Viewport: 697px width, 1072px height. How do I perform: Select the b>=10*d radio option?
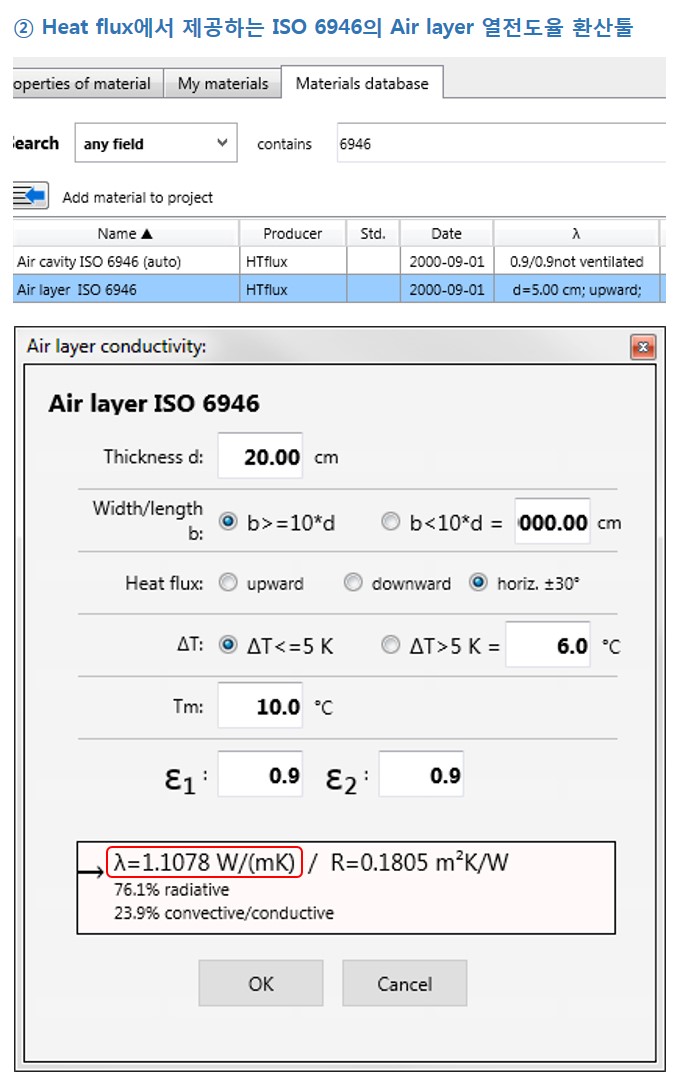tap(229, 522)
